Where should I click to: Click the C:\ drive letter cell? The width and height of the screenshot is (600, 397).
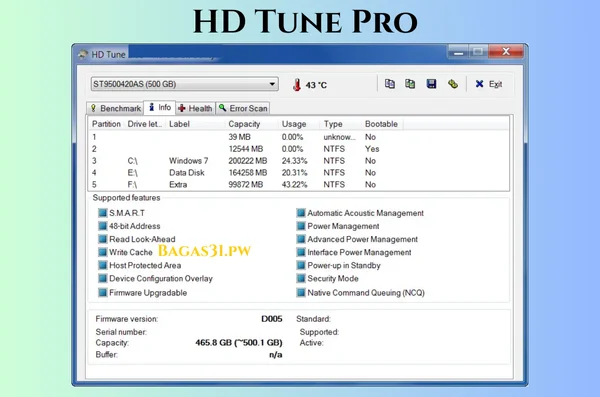pos(132,161)
